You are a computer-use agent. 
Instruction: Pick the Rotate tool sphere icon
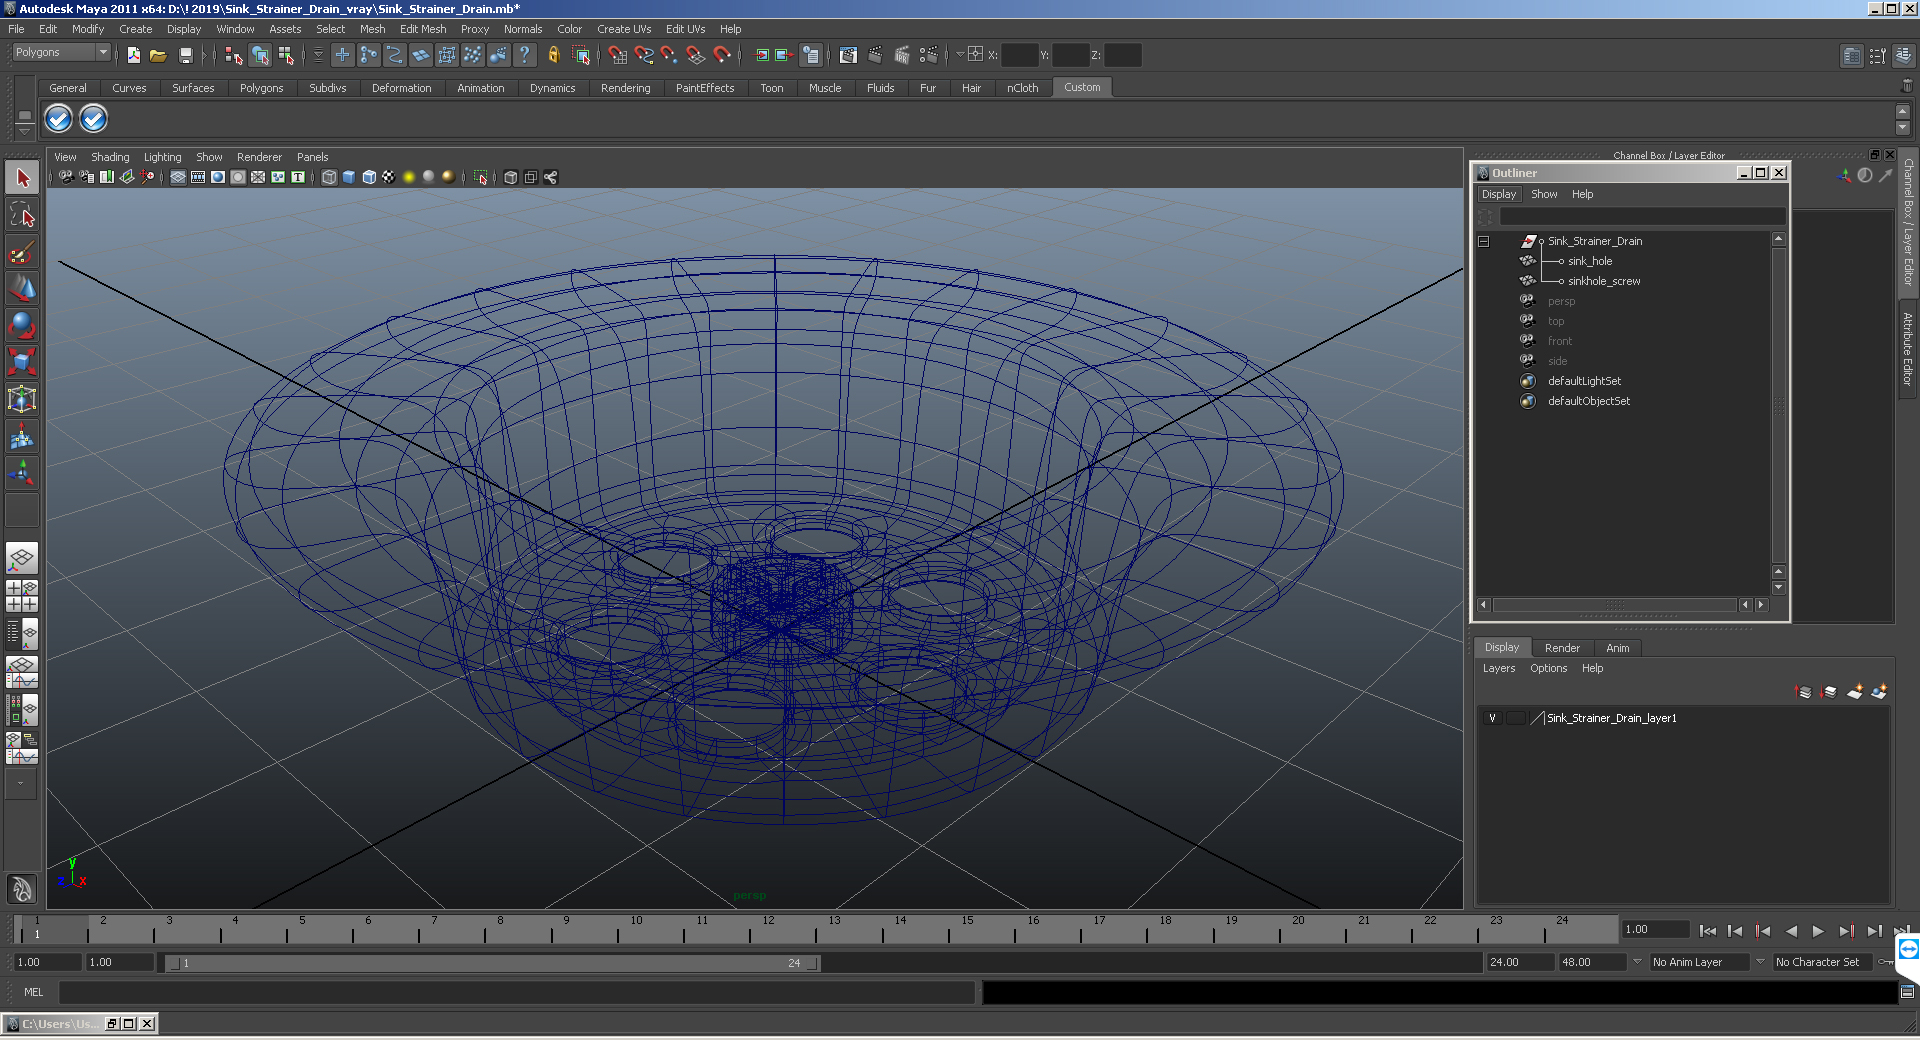pyautogui.click(x=22, y=325)
